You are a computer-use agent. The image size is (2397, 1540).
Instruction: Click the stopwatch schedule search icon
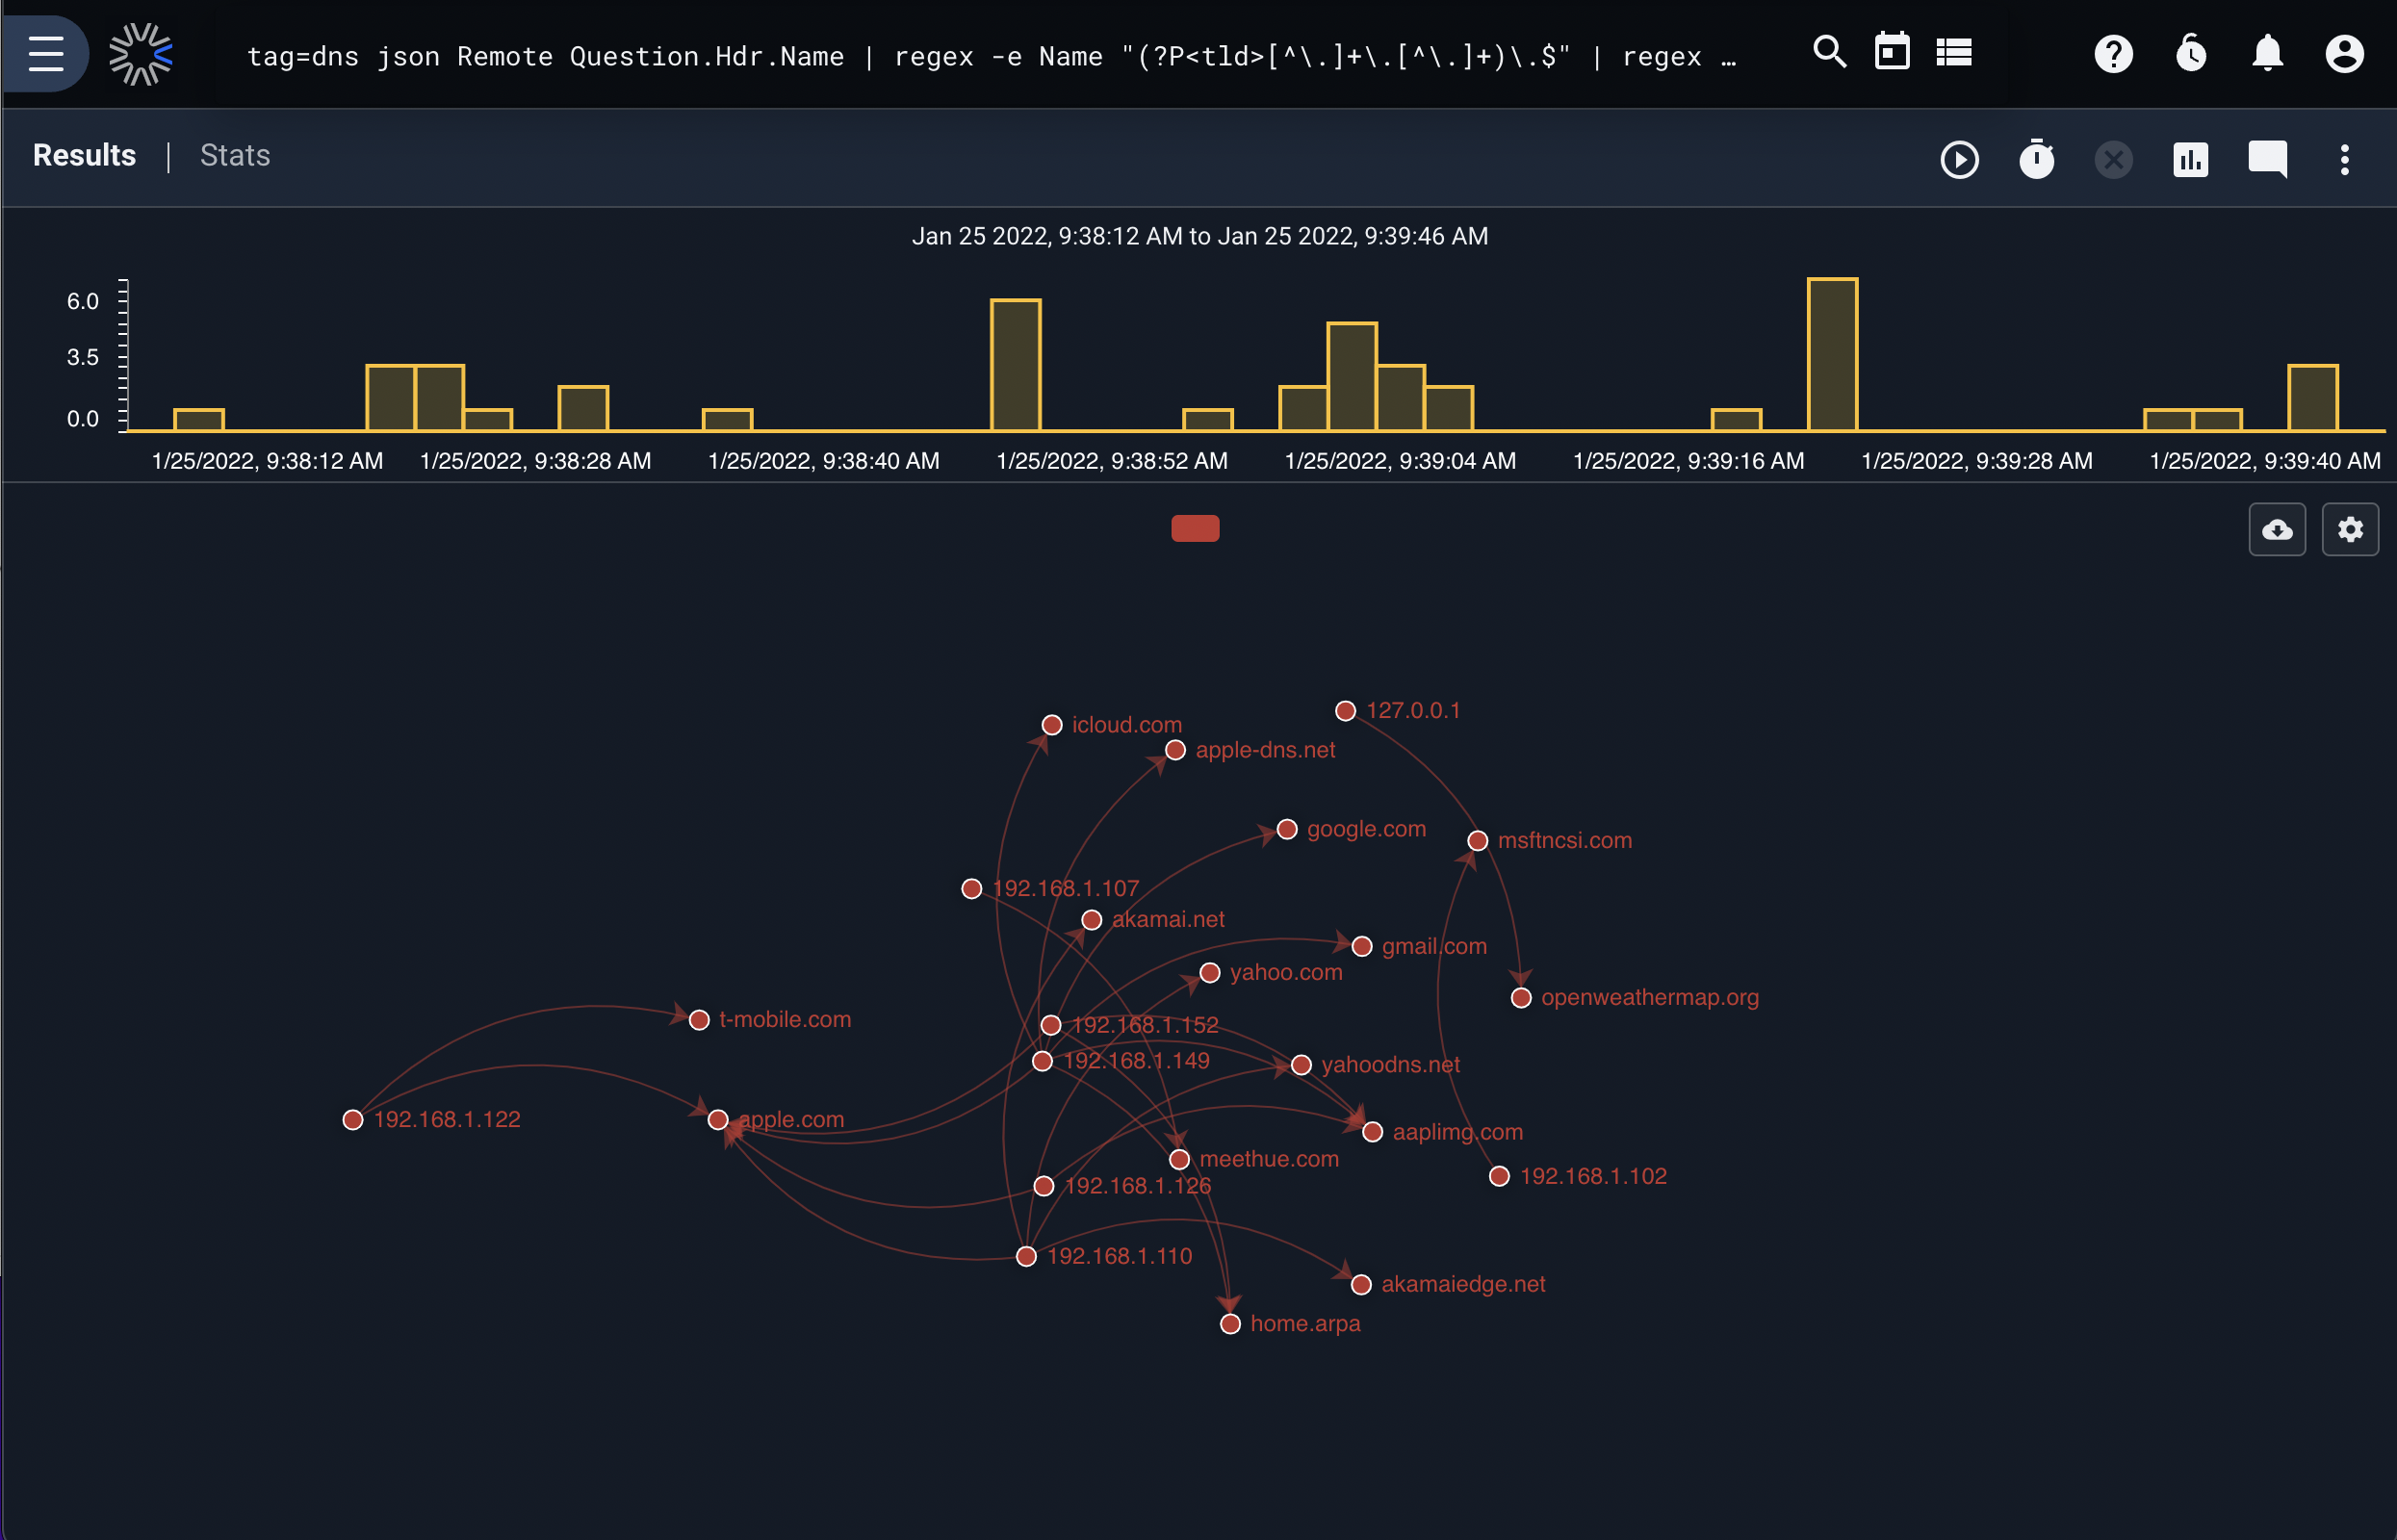tap(2036, 160)
